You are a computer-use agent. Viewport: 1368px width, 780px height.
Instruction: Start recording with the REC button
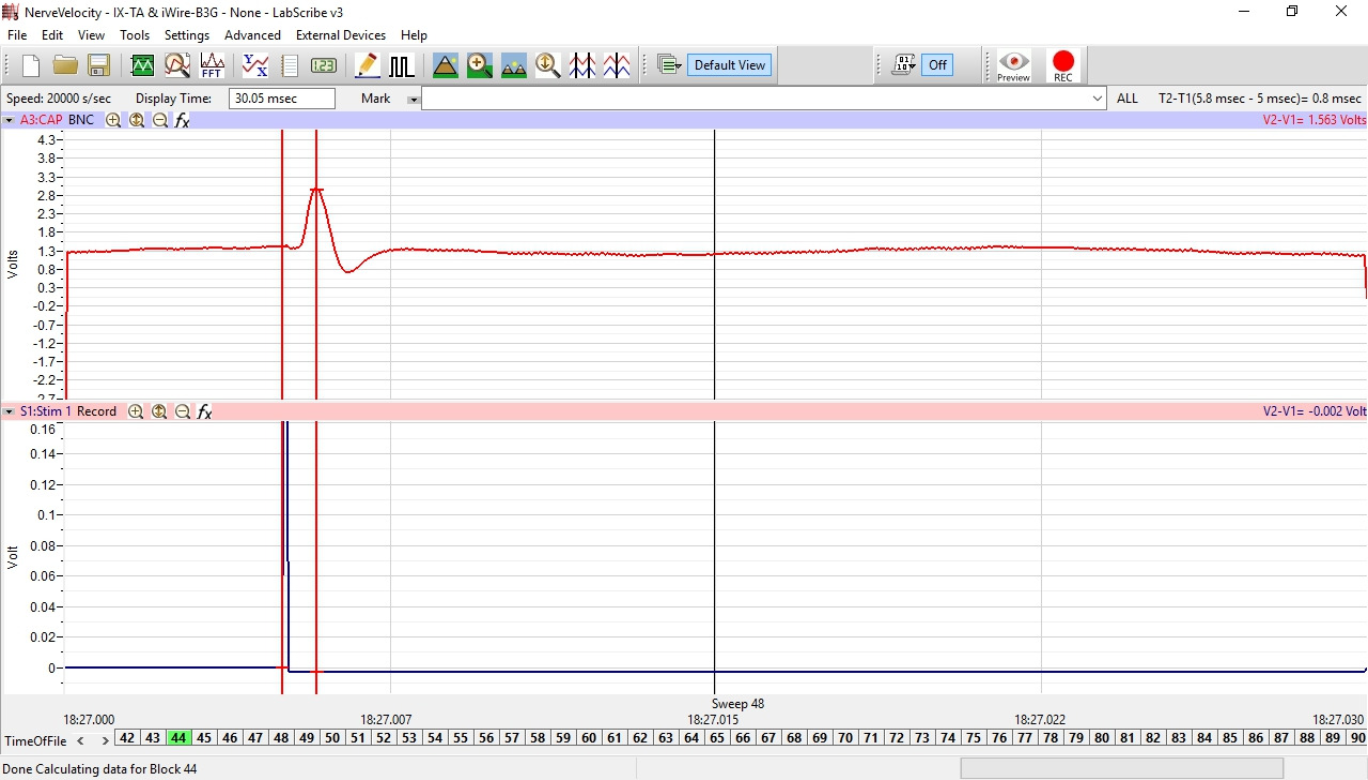pos(1063,66)
